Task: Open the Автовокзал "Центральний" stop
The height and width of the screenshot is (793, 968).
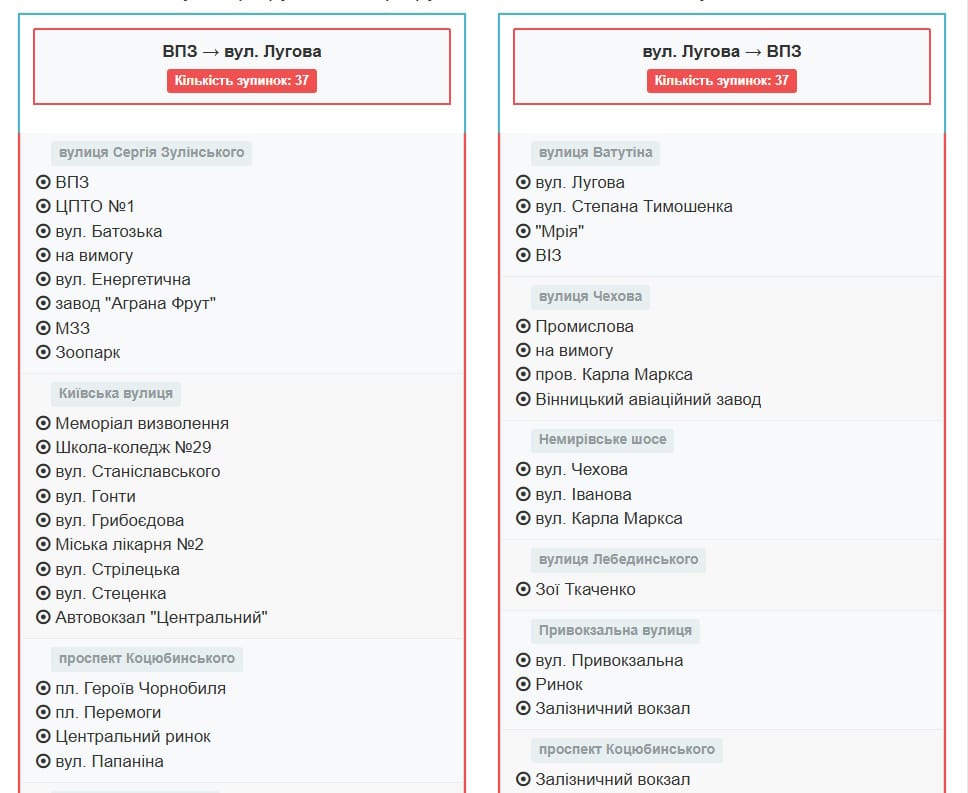Action: pos(161,617)
